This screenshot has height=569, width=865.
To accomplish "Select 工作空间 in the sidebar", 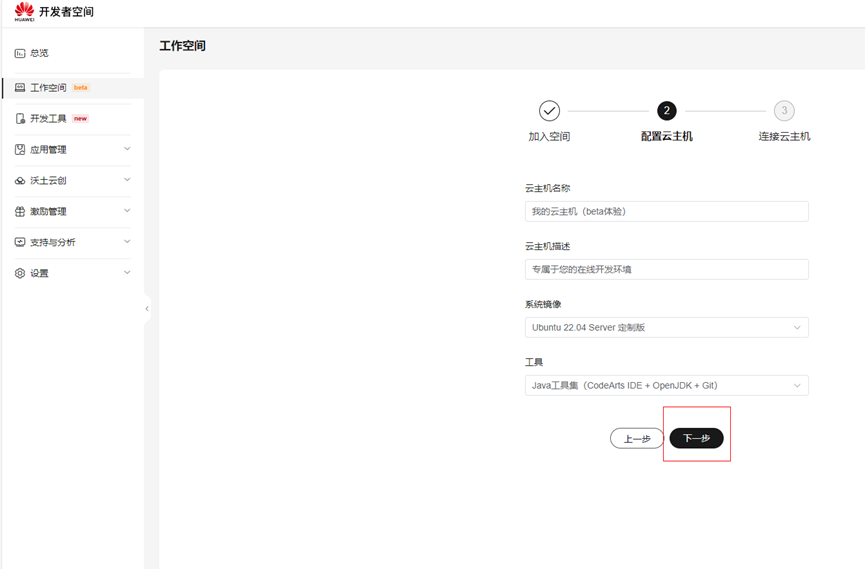I will [72, 87].
